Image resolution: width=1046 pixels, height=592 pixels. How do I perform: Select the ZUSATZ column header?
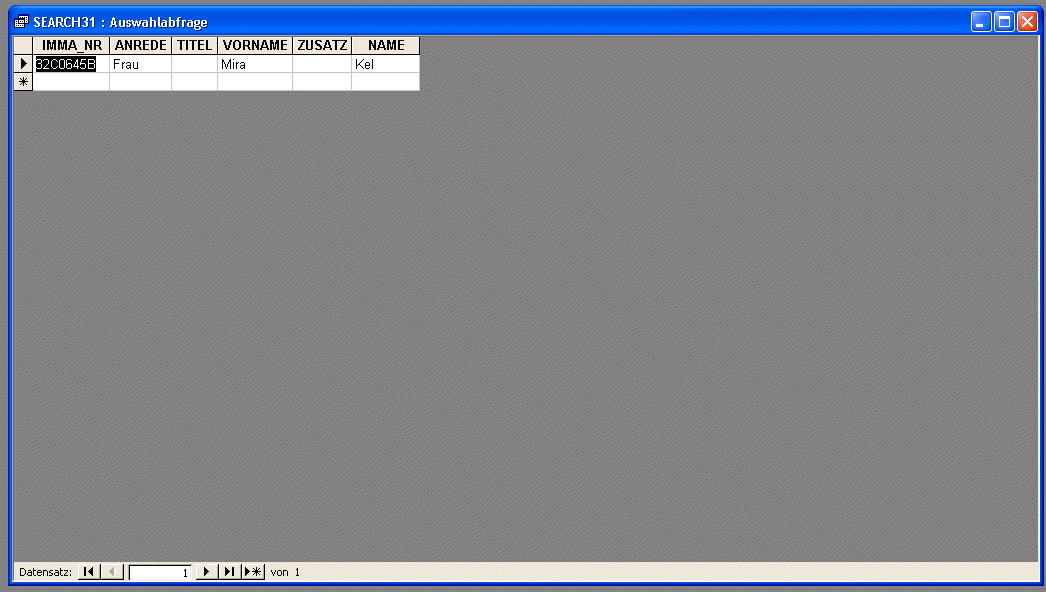pos(322,45)
